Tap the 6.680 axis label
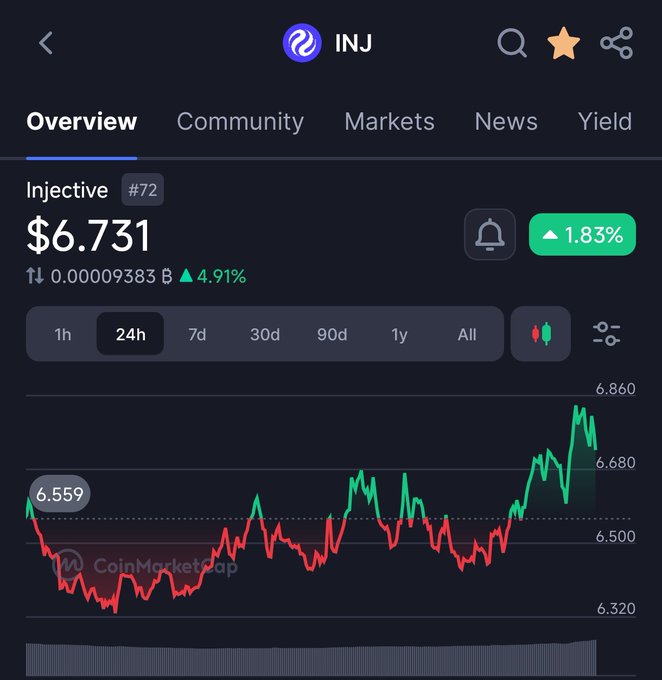This screenshot has width=662, height=680. pos(615,463)
